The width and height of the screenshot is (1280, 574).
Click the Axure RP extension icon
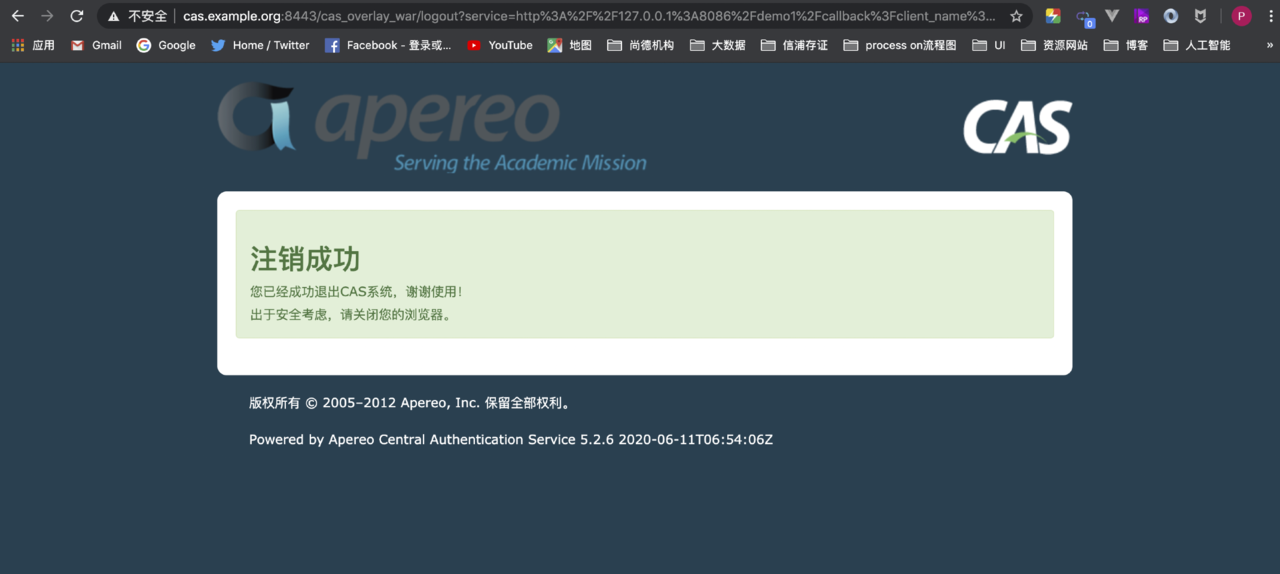(1142, 16)
